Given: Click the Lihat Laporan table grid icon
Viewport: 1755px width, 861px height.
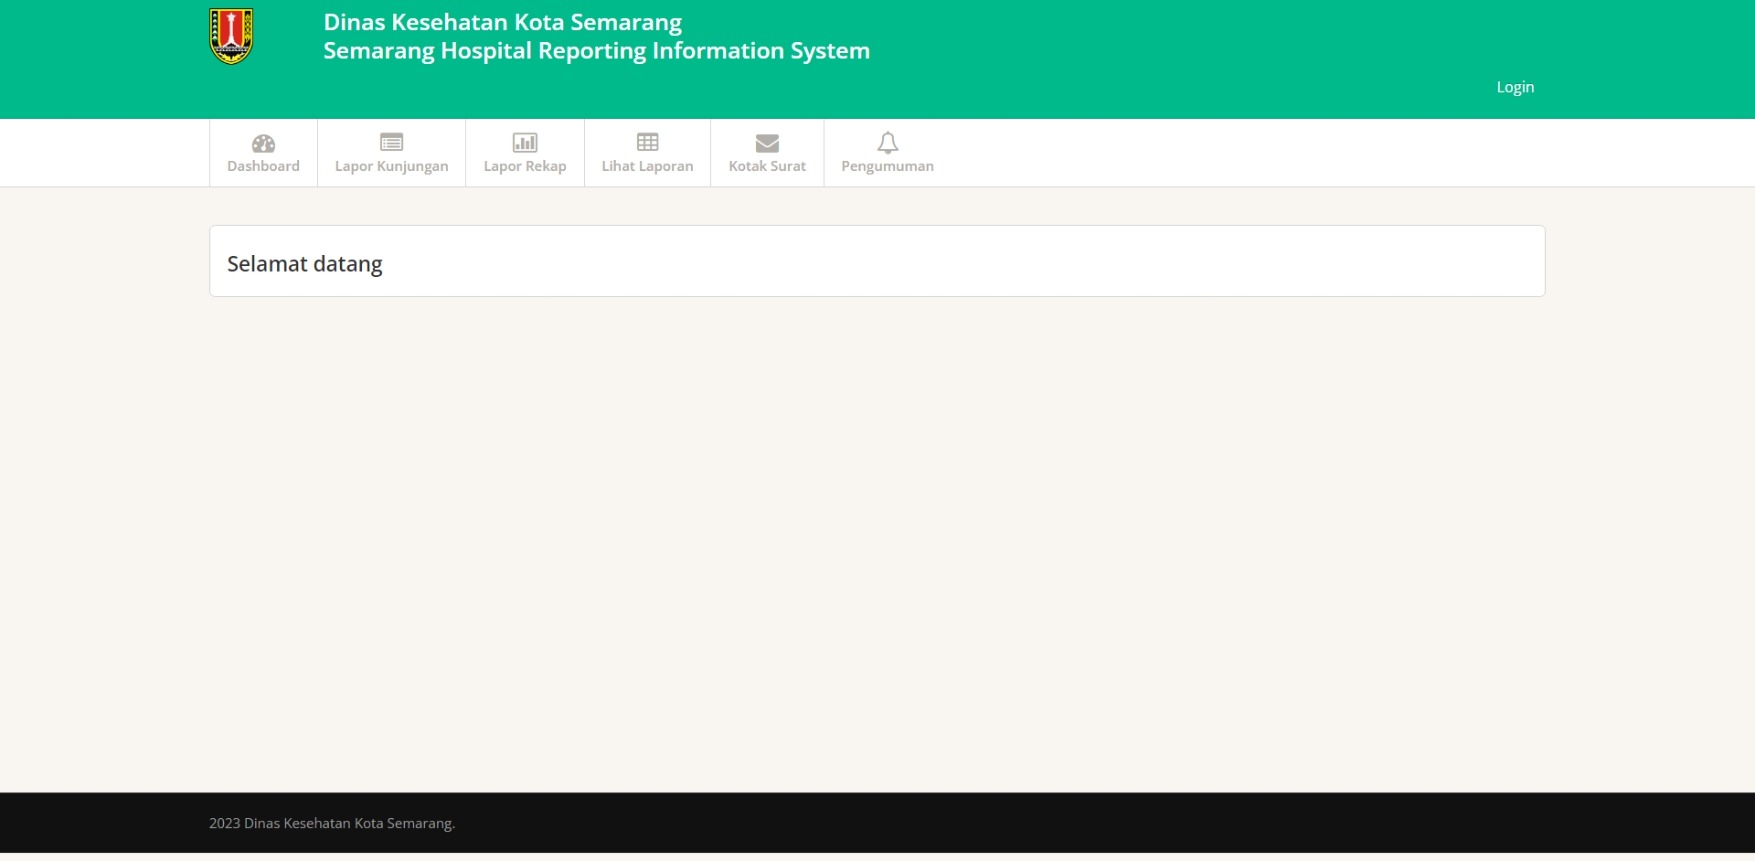Looking at the screenshot, I should tap(647, 142).
